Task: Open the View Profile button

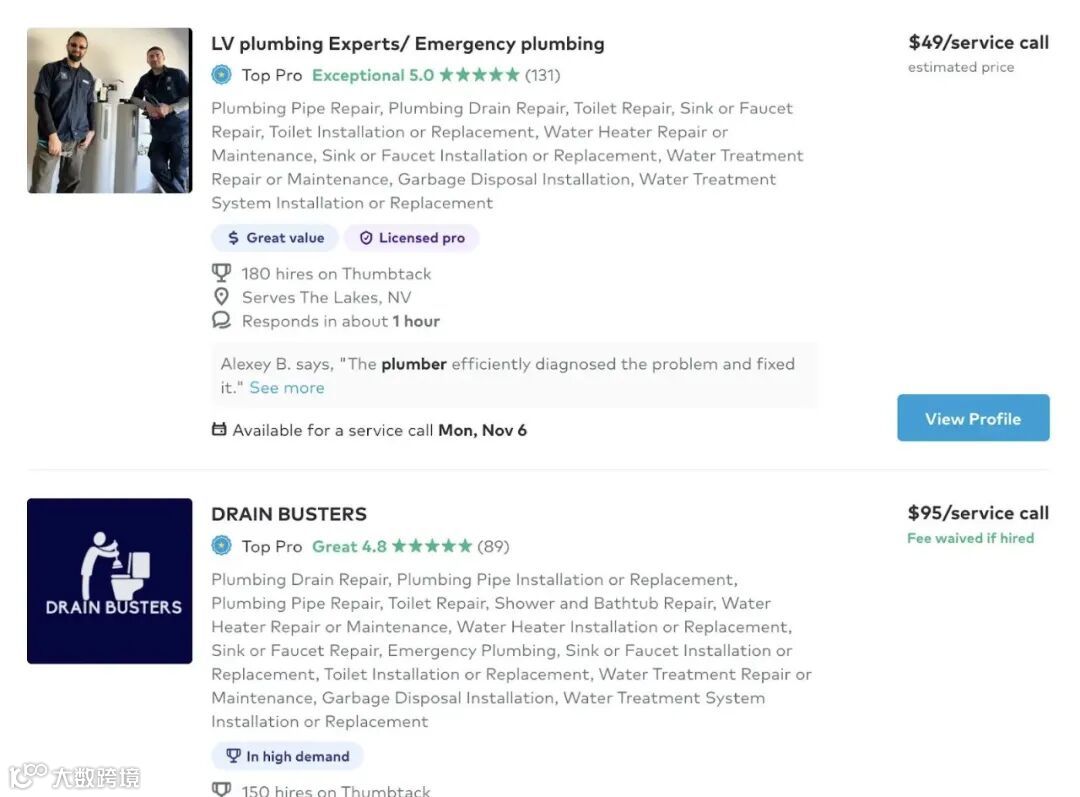Action: pyautogui.click(x=973, y=418)
